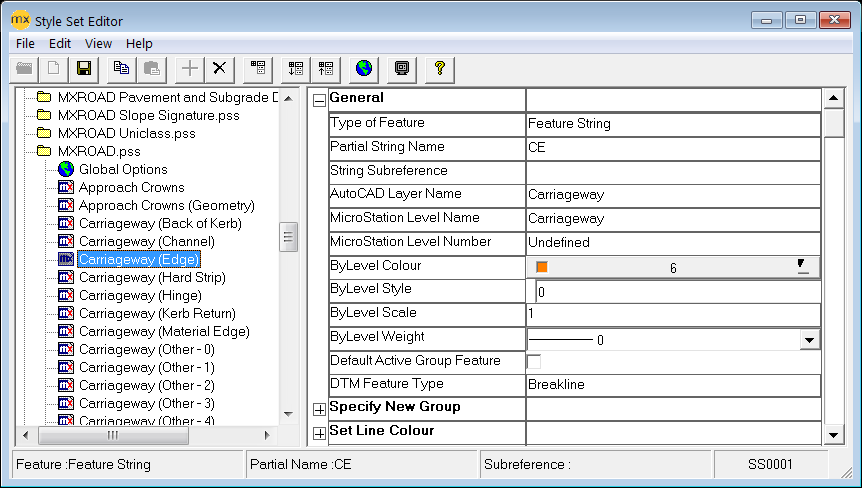This screenshot has height=488, width=862.
Task: Click the grid list toolbar icon without arrows
Action: [258, 69]
